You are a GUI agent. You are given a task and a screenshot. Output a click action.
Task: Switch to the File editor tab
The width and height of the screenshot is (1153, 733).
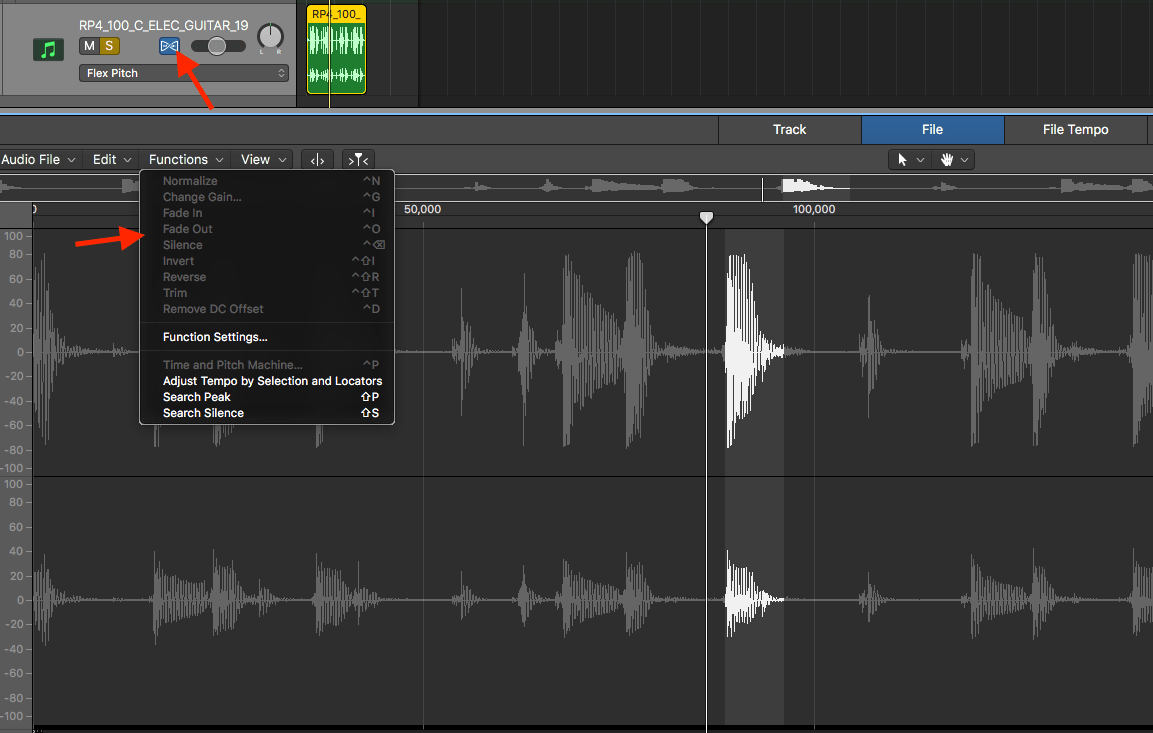point(932,129)
